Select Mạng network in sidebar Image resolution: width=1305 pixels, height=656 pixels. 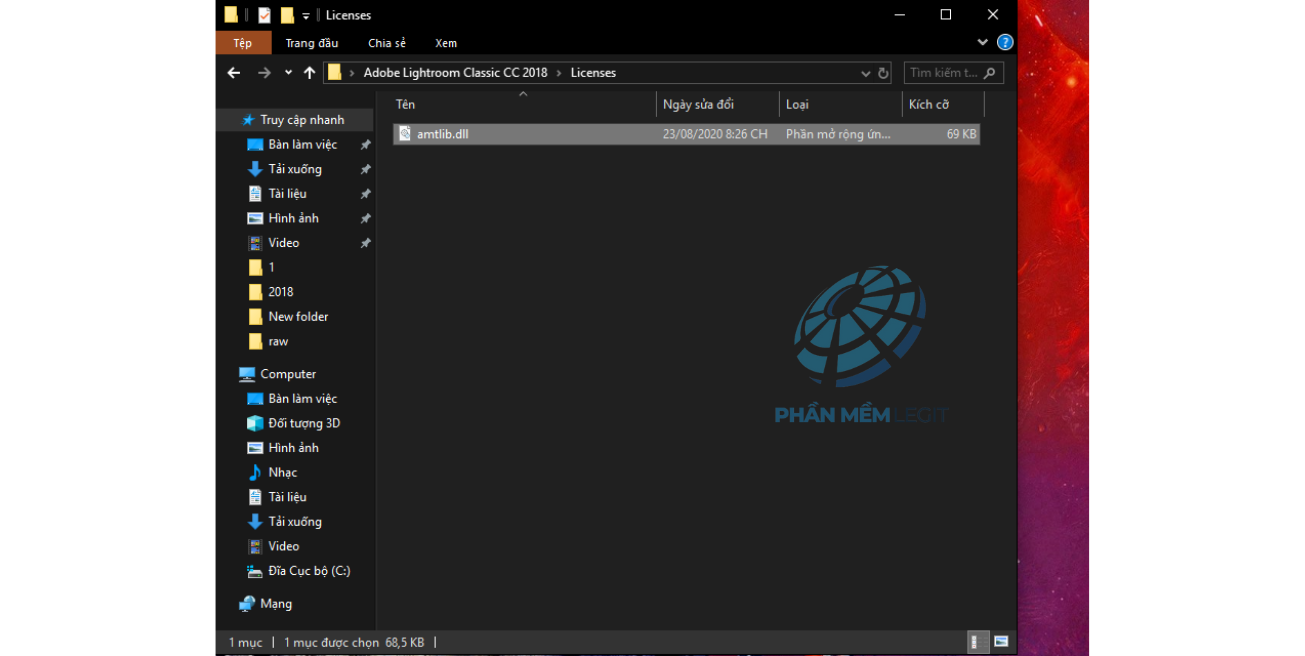pyautogui.click(x=276, y=604)
